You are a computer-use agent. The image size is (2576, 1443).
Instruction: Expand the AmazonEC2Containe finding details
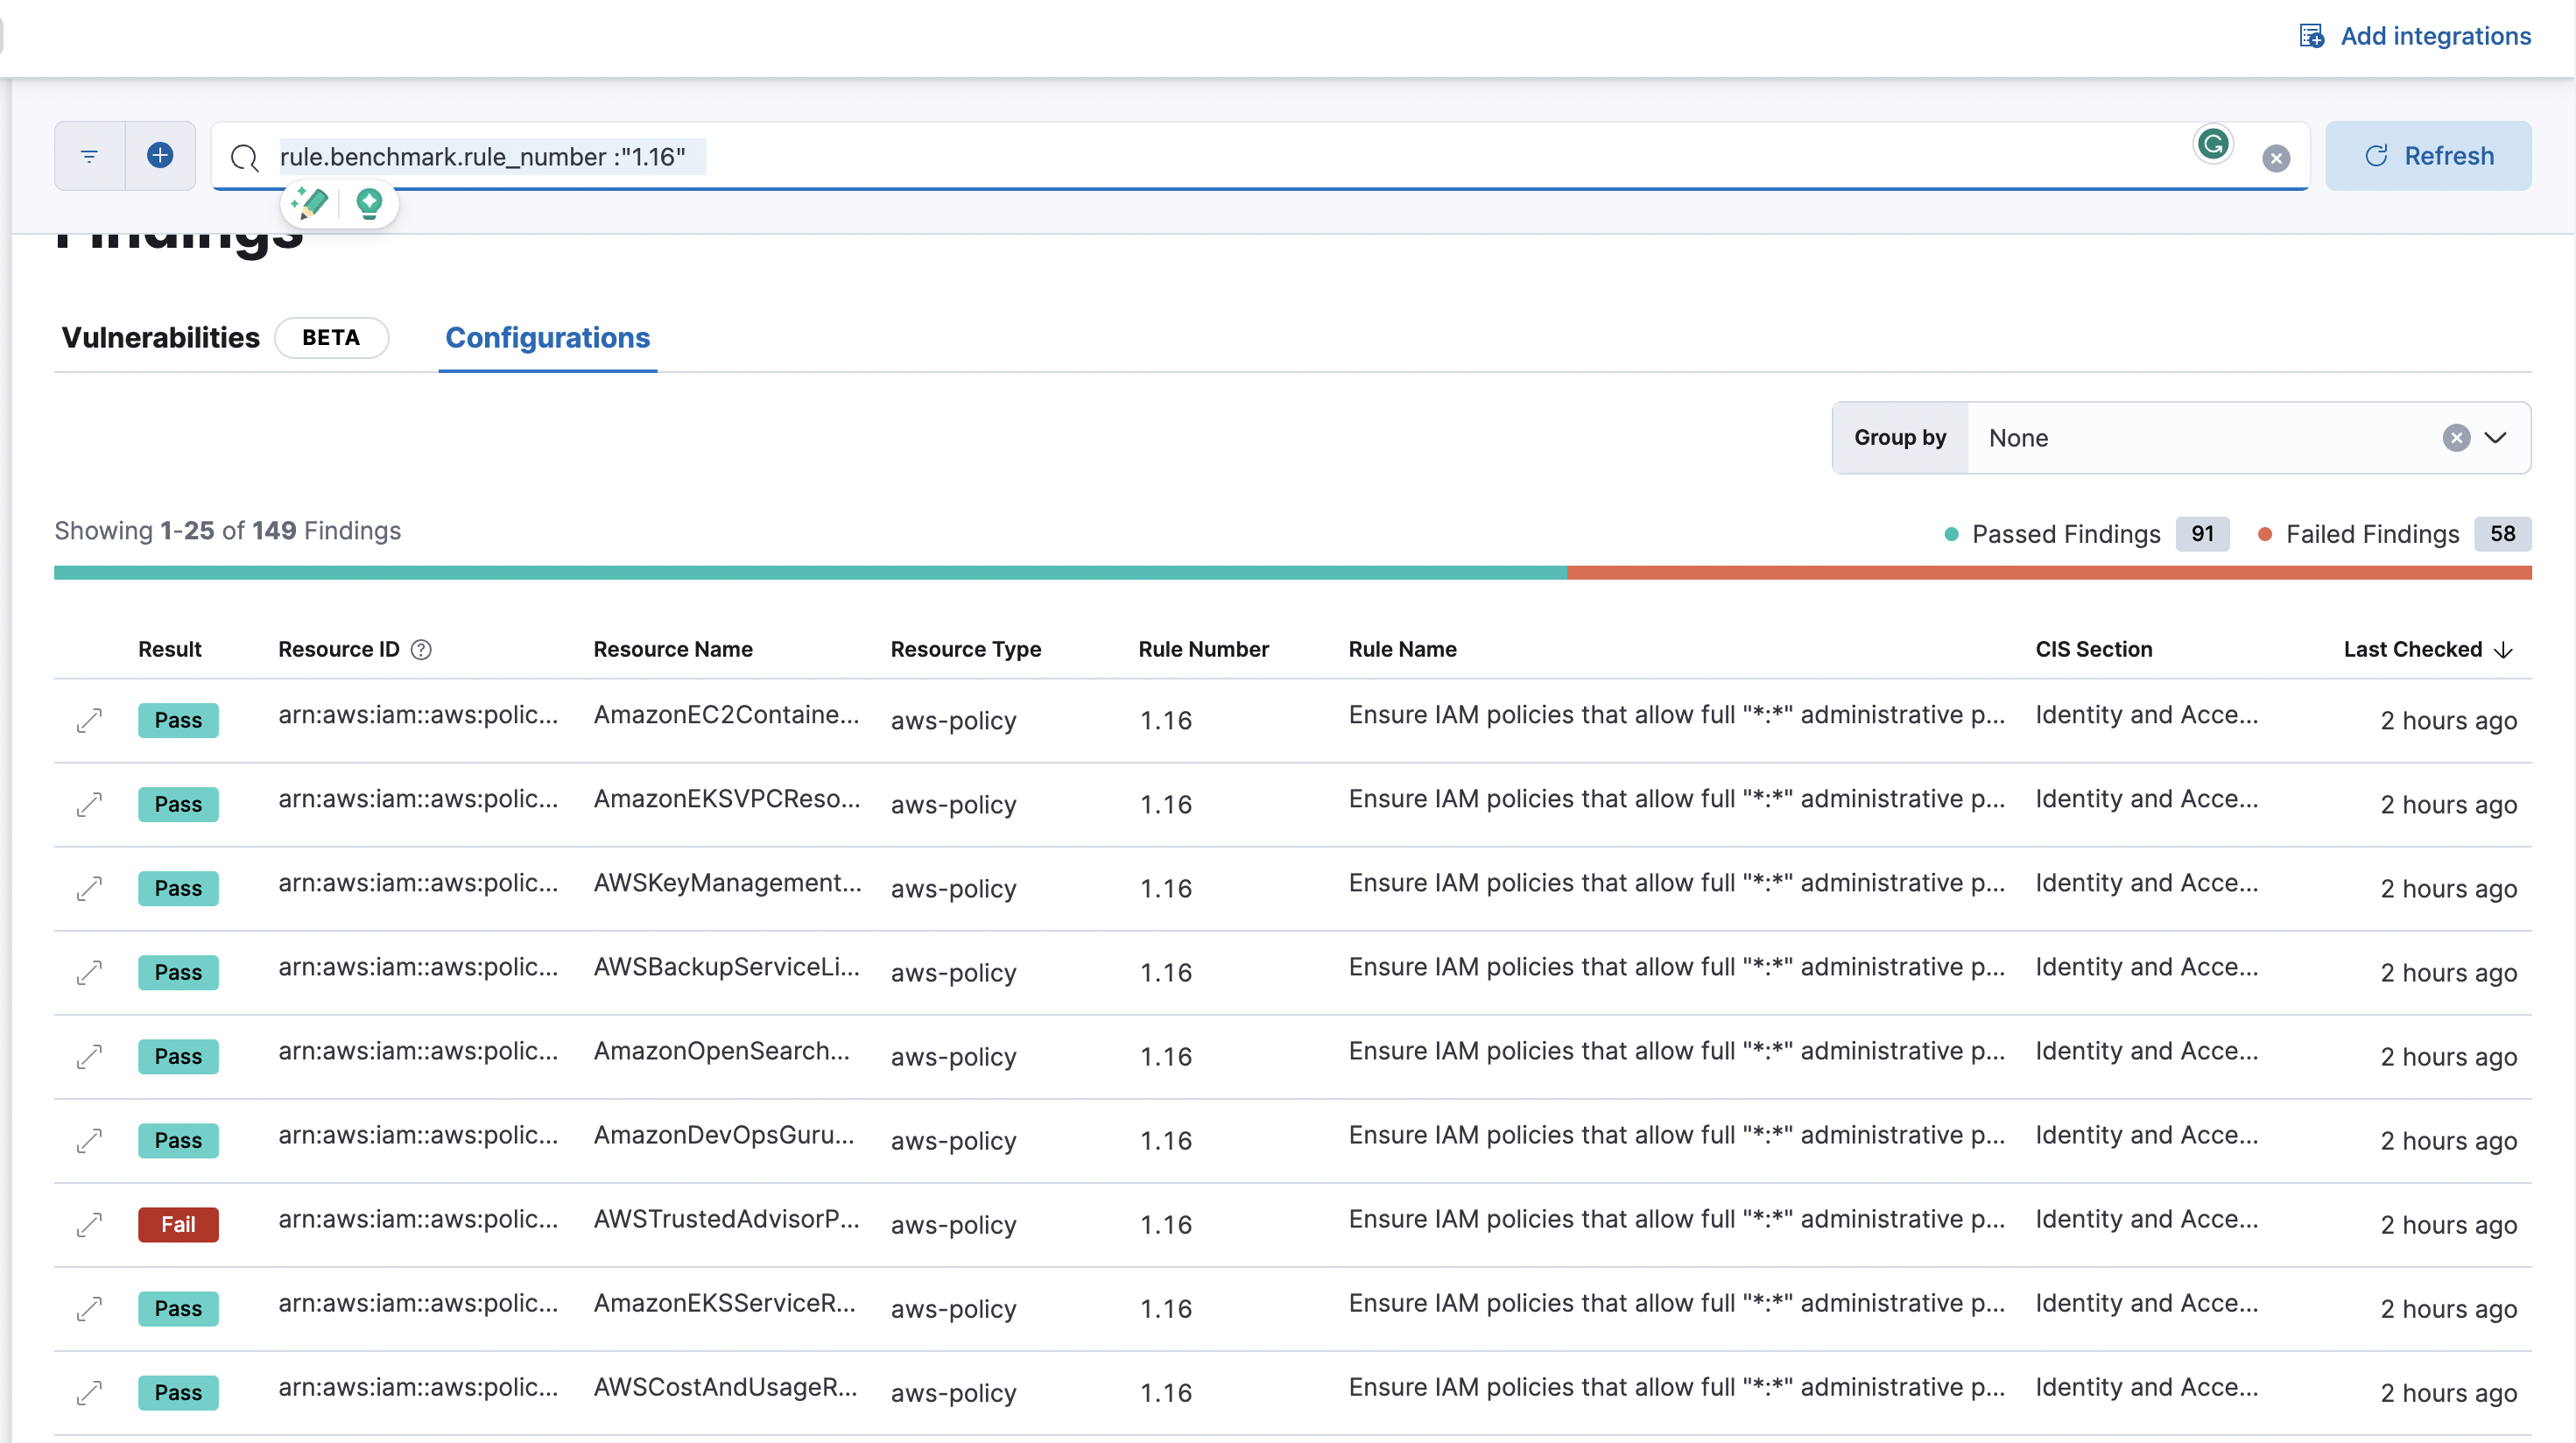tap(89, 720)
